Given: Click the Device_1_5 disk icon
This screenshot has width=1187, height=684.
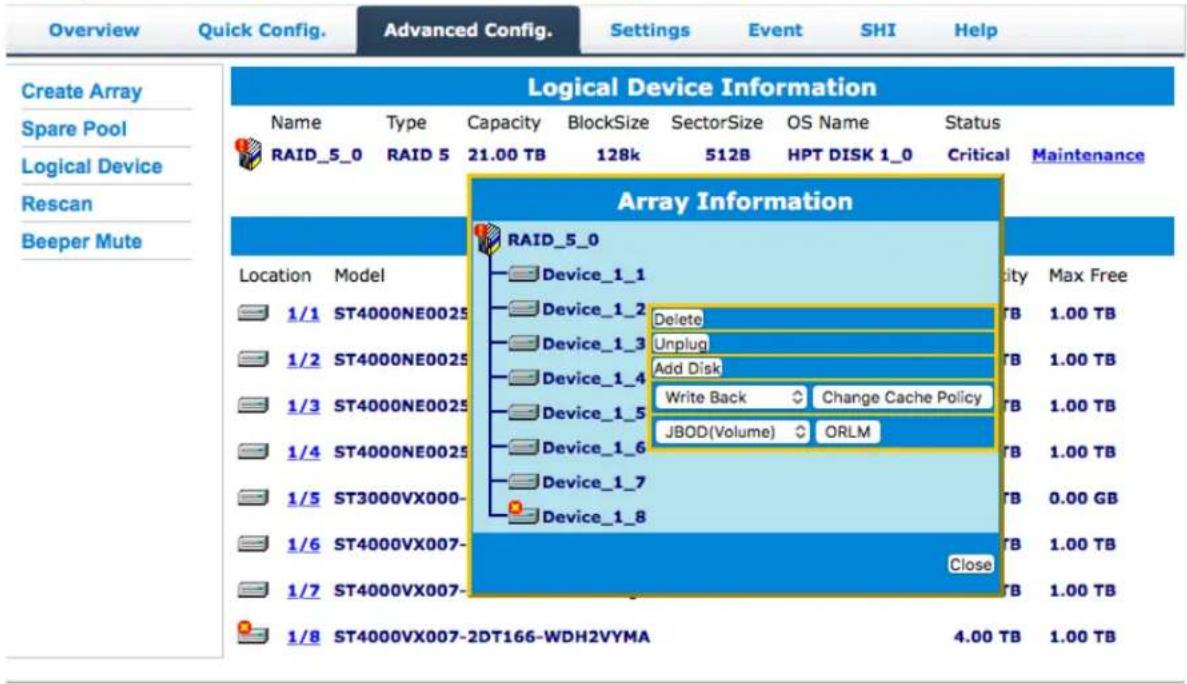Looking at the screenshot, I should click(523, 412).
